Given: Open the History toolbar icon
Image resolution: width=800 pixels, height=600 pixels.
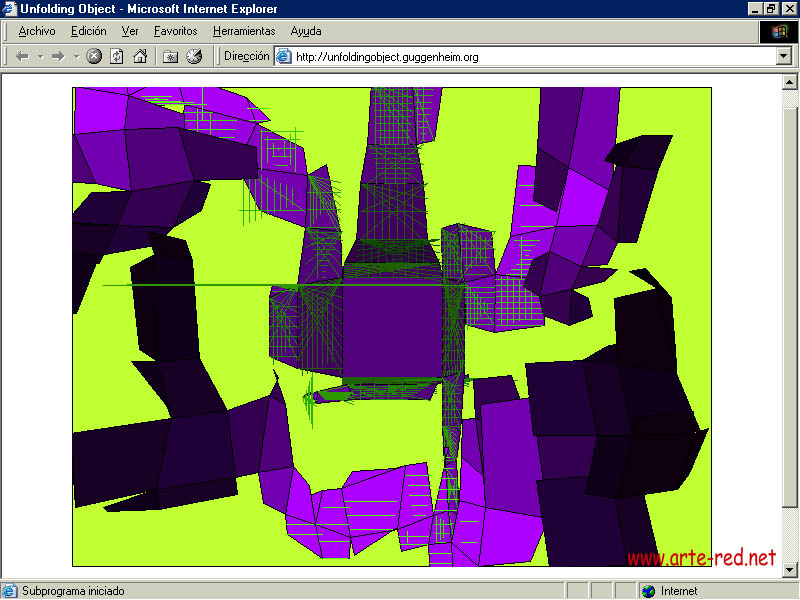Looking at the screenshot, I should [194, 57].
